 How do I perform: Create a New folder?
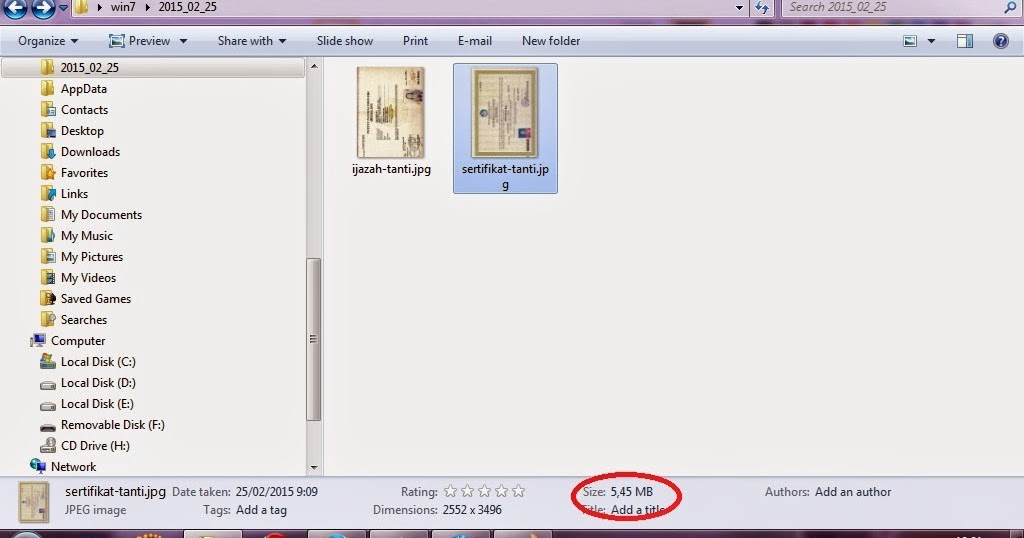pyautogui.click(x=551, y=40)
